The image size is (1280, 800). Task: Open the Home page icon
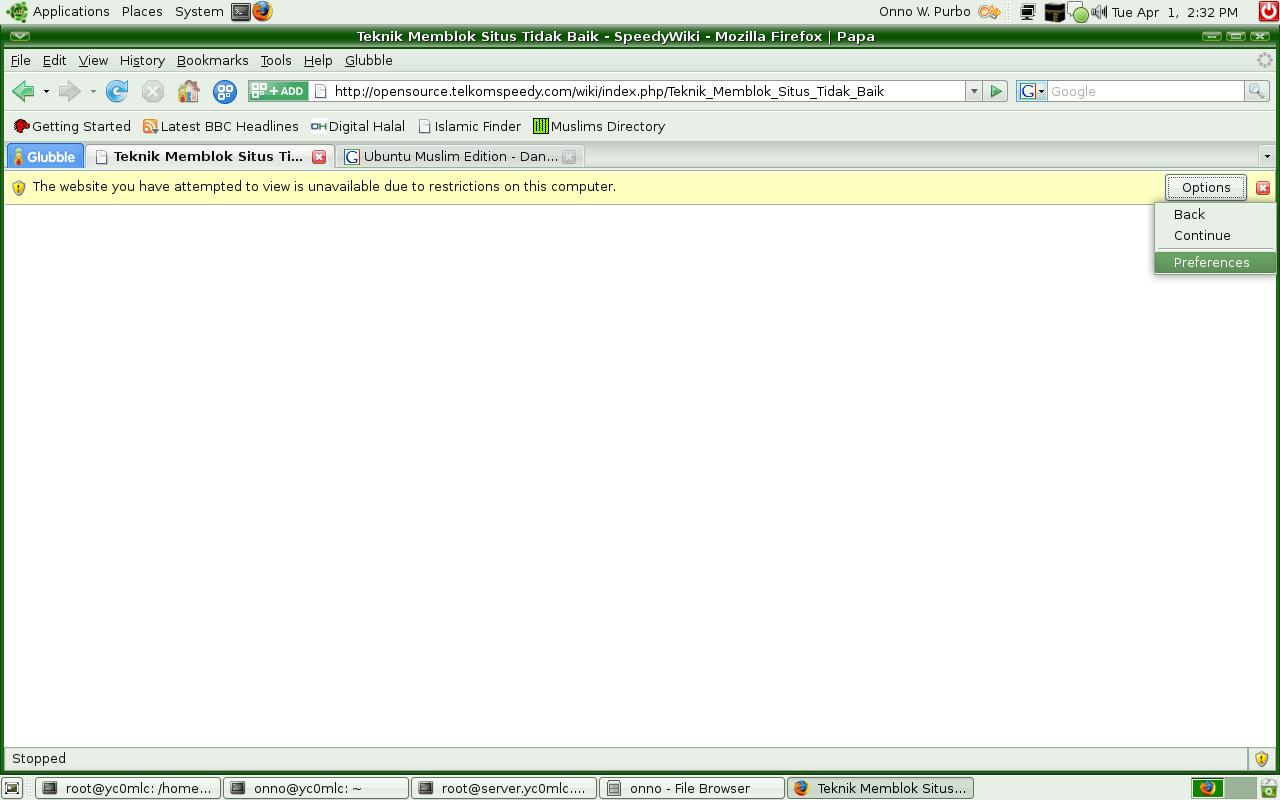[188, 91]
